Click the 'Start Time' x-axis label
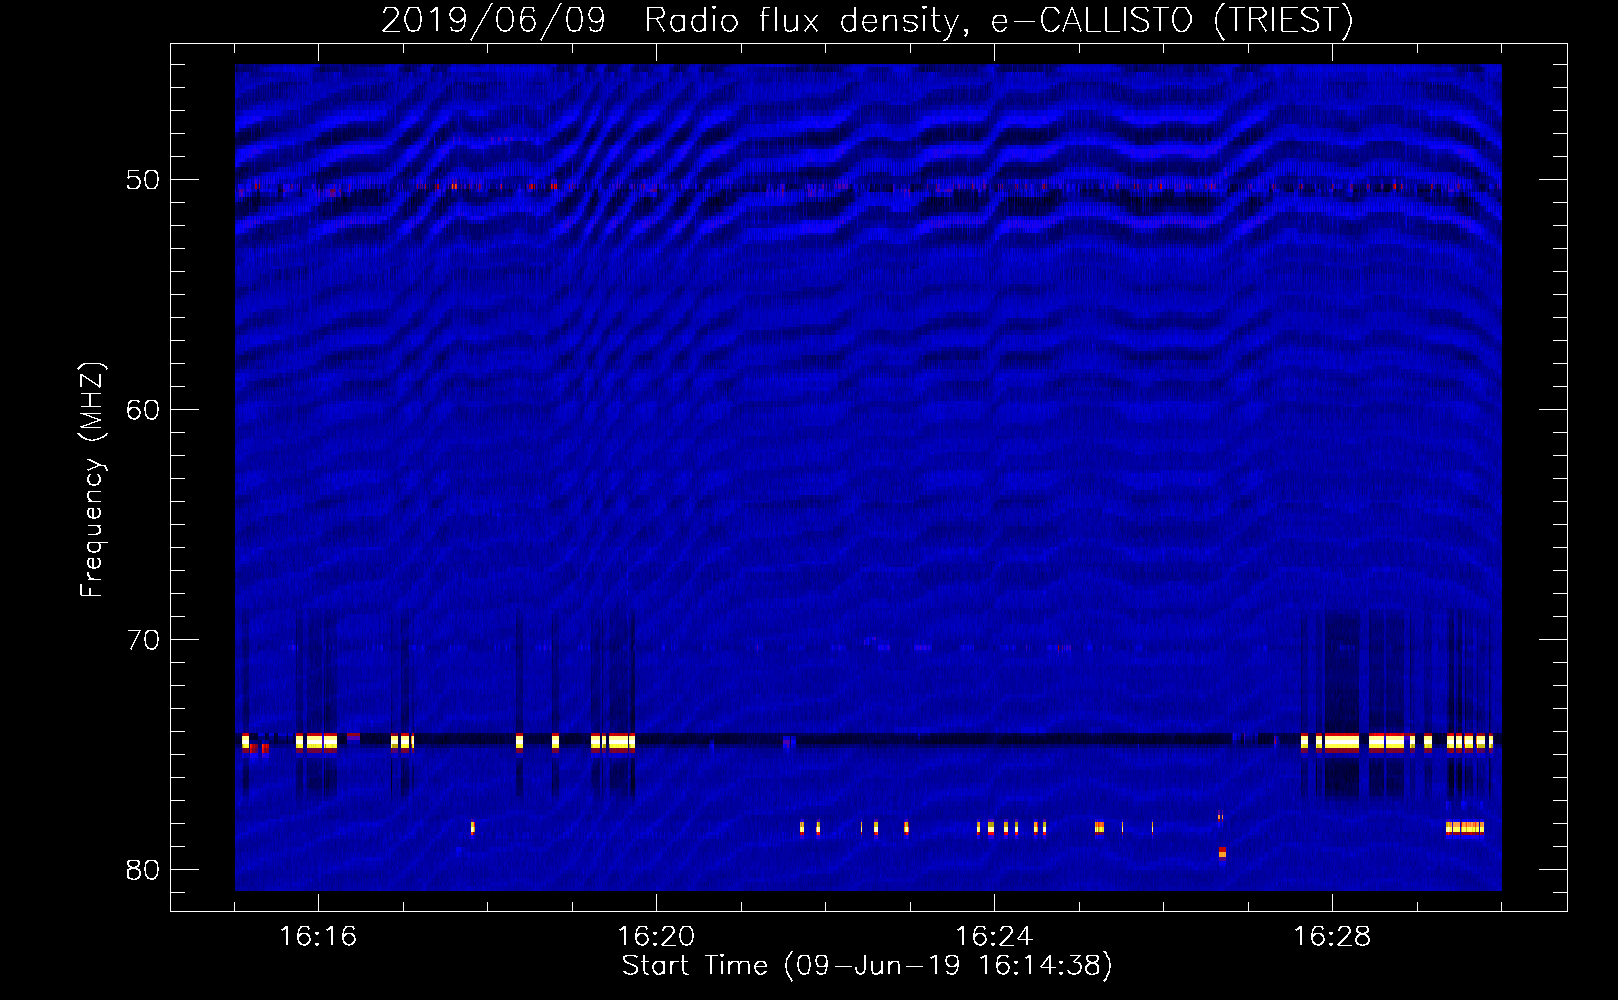Viewport: 1618px width, 1000px height. pyautogui.click(x=867, y=966)
